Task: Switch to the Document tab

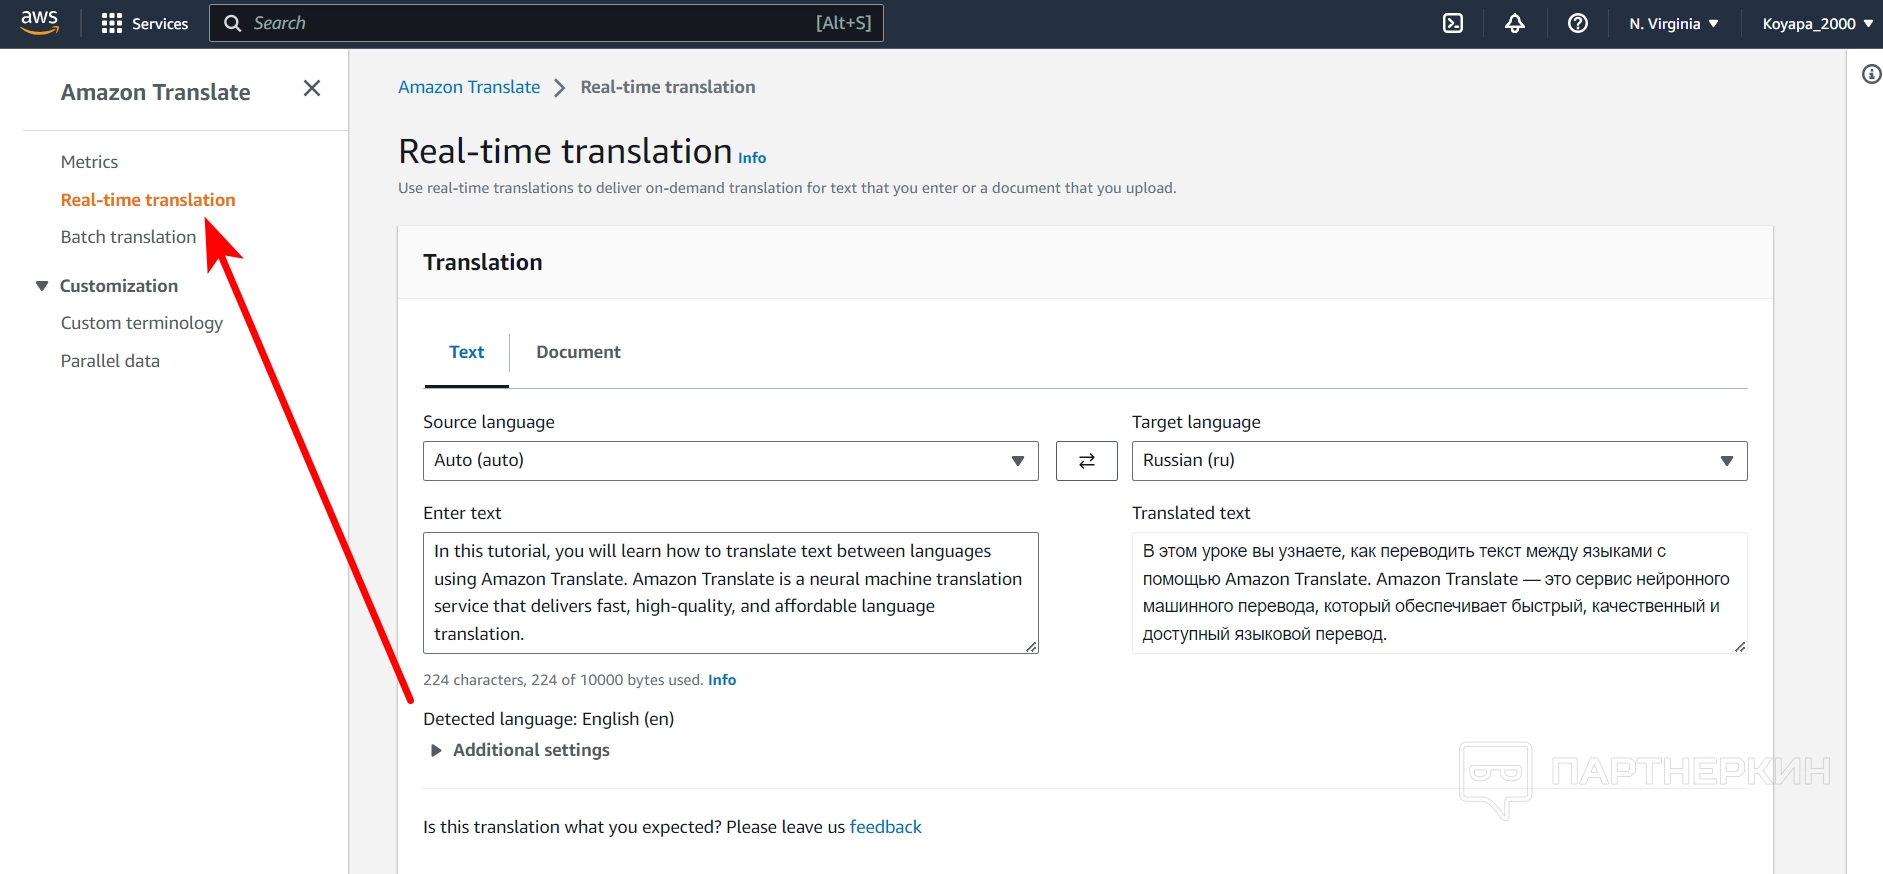Action: tap(578, 352)
